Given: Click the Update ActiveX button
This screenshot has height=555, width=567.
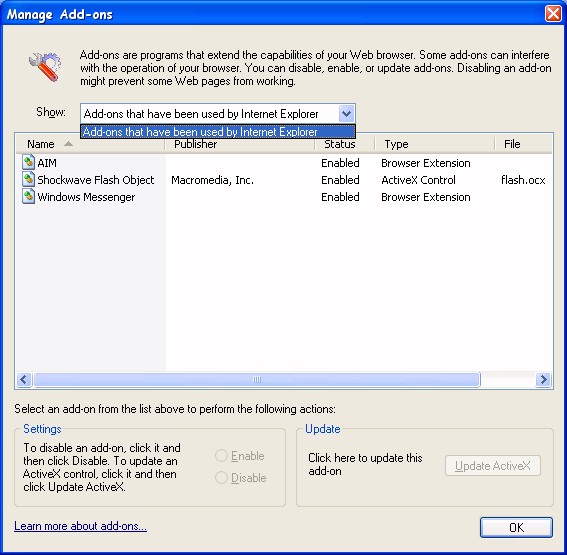Looking at the screenshot, I should pos(493,466).
